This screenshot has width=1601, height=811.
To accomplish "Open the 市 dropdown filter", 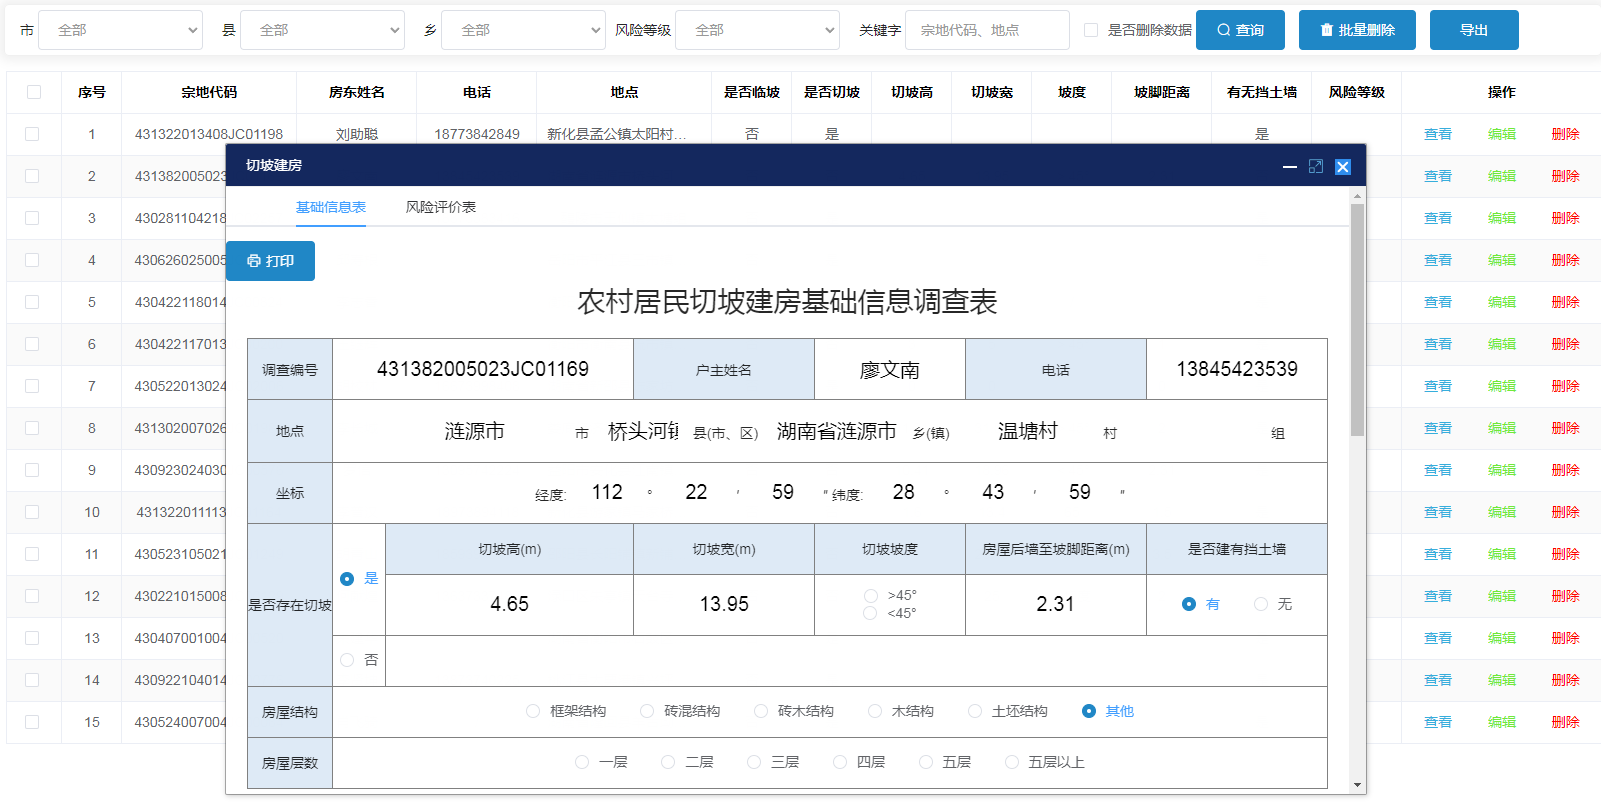I will 121,30.
